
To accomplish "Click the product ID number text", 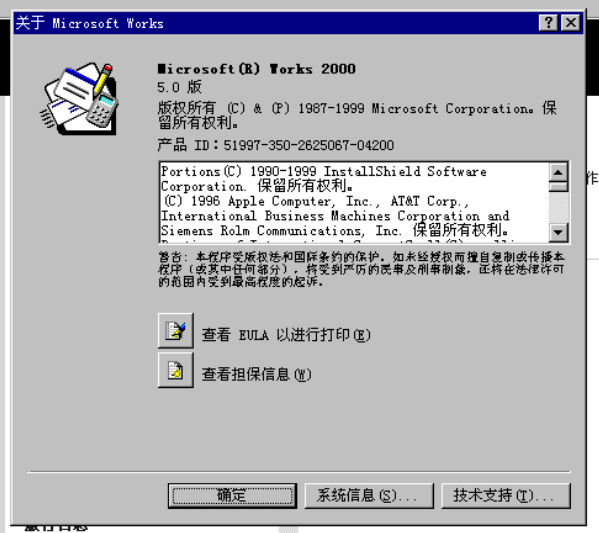I will [x=309, y=145].
